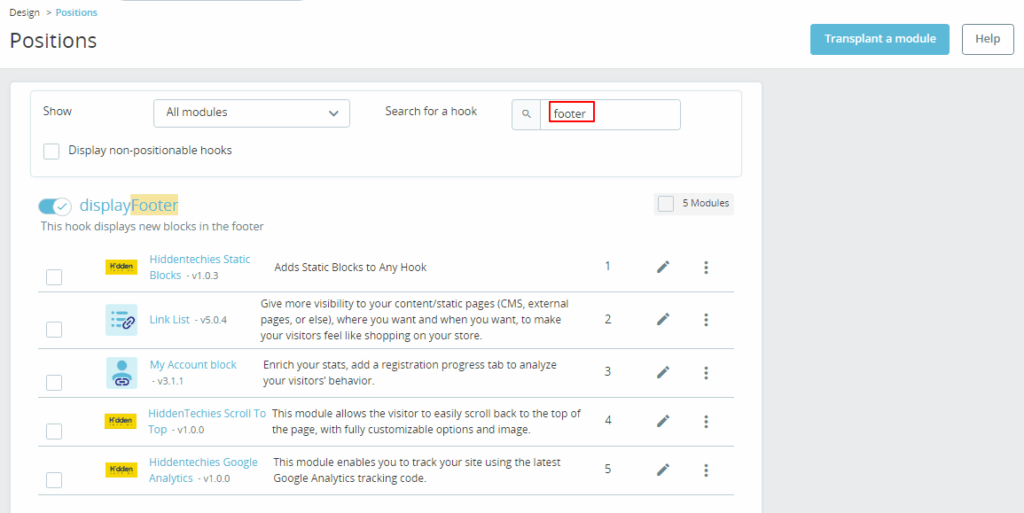Click the search magnifier icon beside hook field
The height and width of the screenshot is (513, 1024).
(x=526, y=114)
